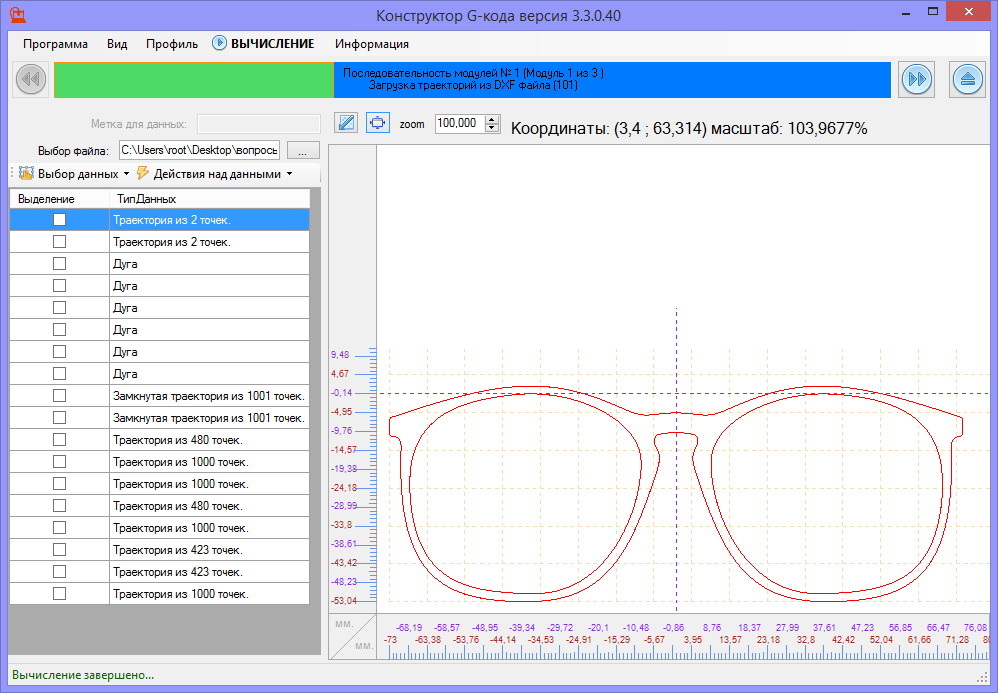Screen dimensions: 998x693
Task: Tick the checkbox for first Траектория из 2 точек
Action: [59, 219]
